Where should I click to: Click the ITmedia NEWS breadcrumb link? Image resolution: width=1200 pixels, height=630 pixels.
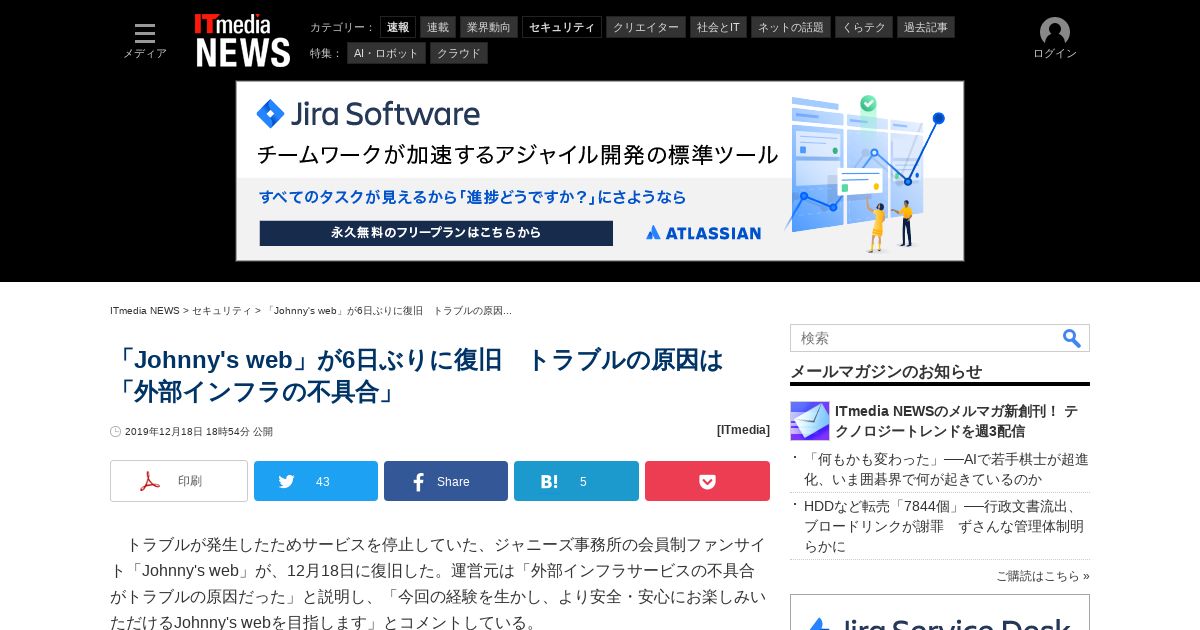point(145,311)
